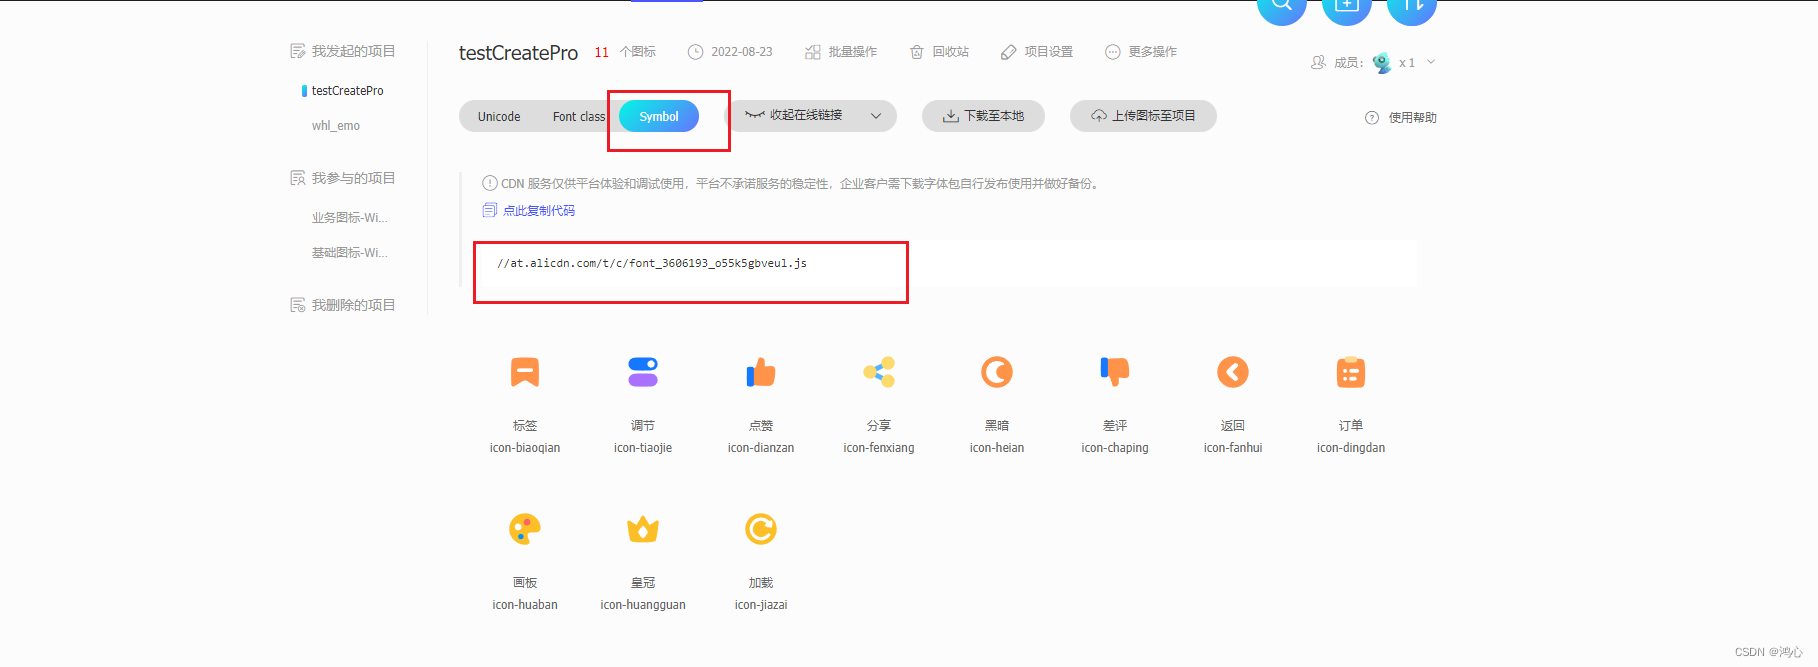Switch to the Font class tab

click(579, 116)
